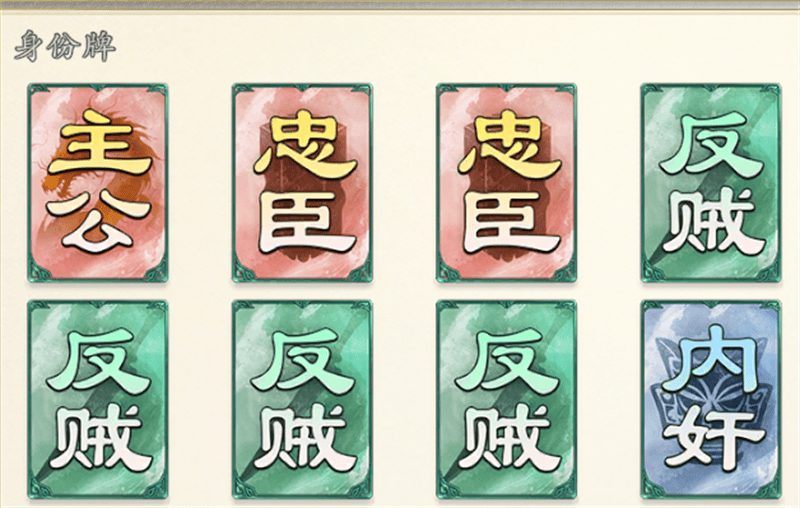Select the 主公 lord identity card

[97, 183]
